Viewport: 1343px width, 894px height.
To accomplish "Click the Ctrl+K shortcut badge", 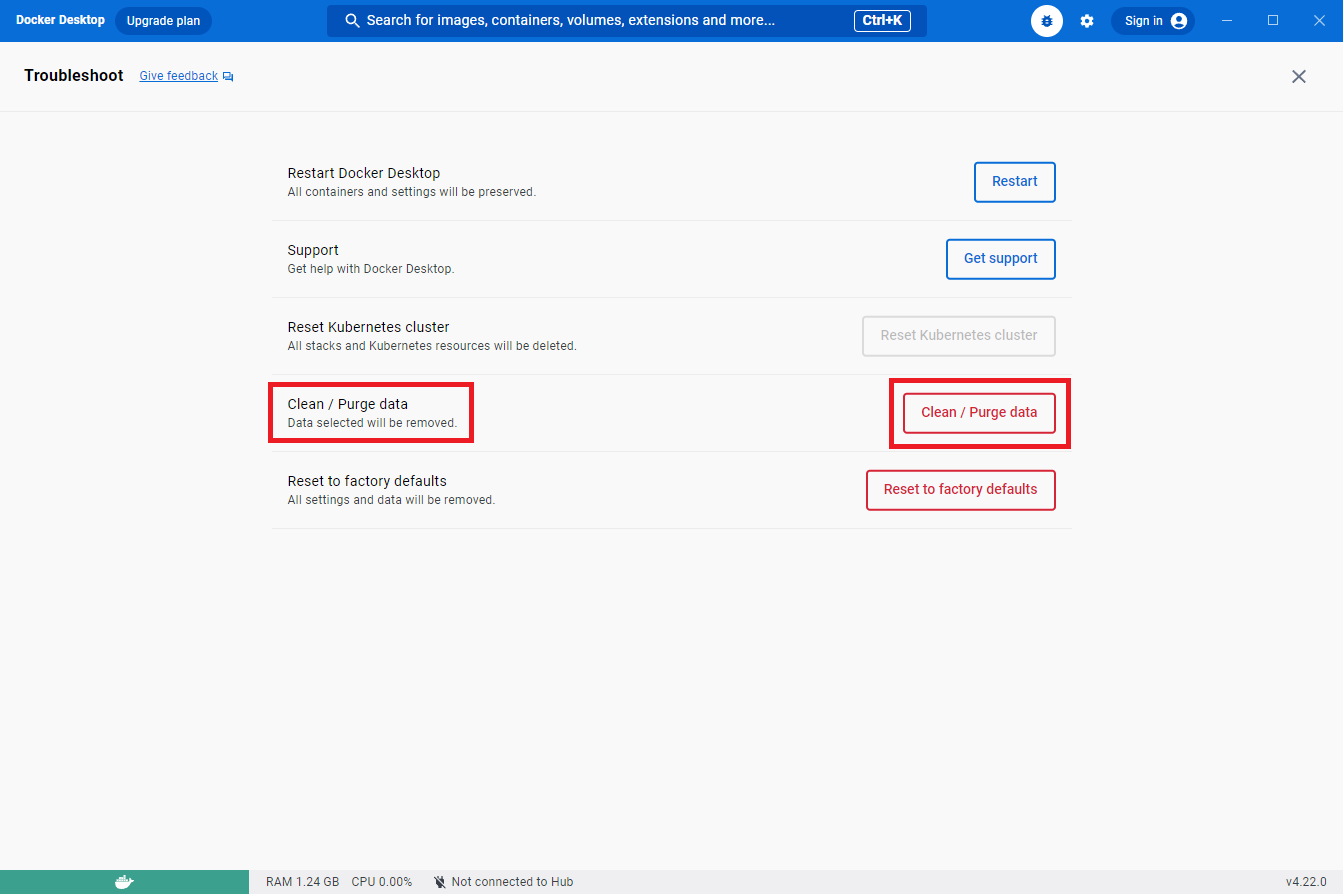I will 882,21.
